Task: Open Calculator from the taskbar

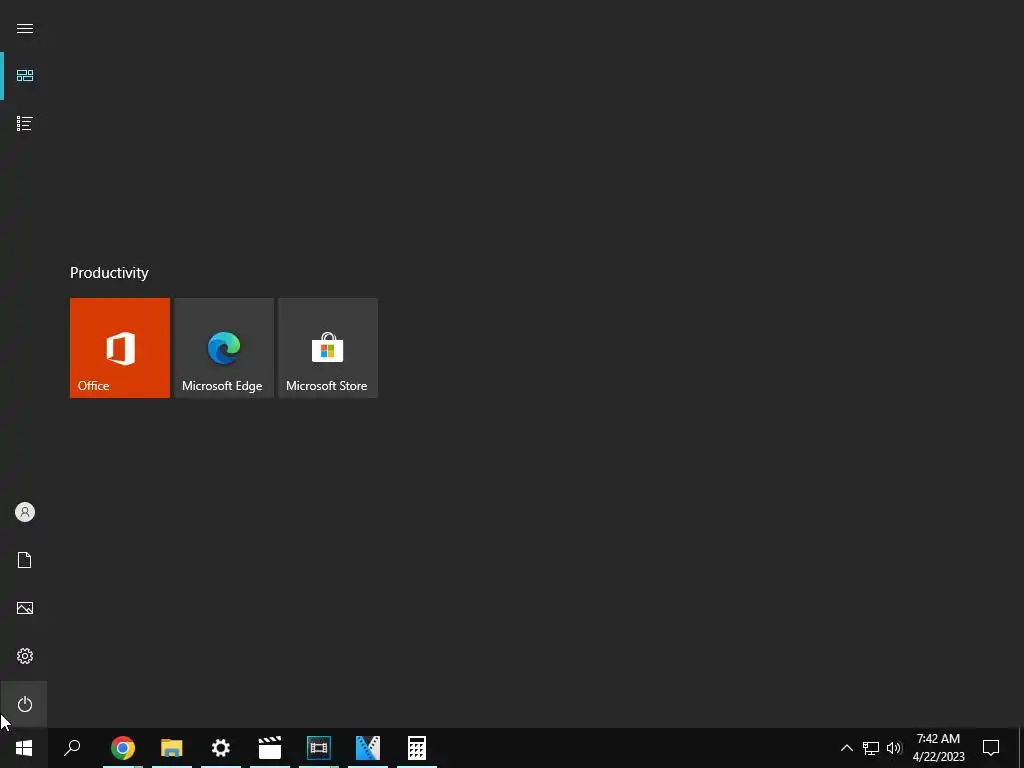Action: tap(417, 748)
